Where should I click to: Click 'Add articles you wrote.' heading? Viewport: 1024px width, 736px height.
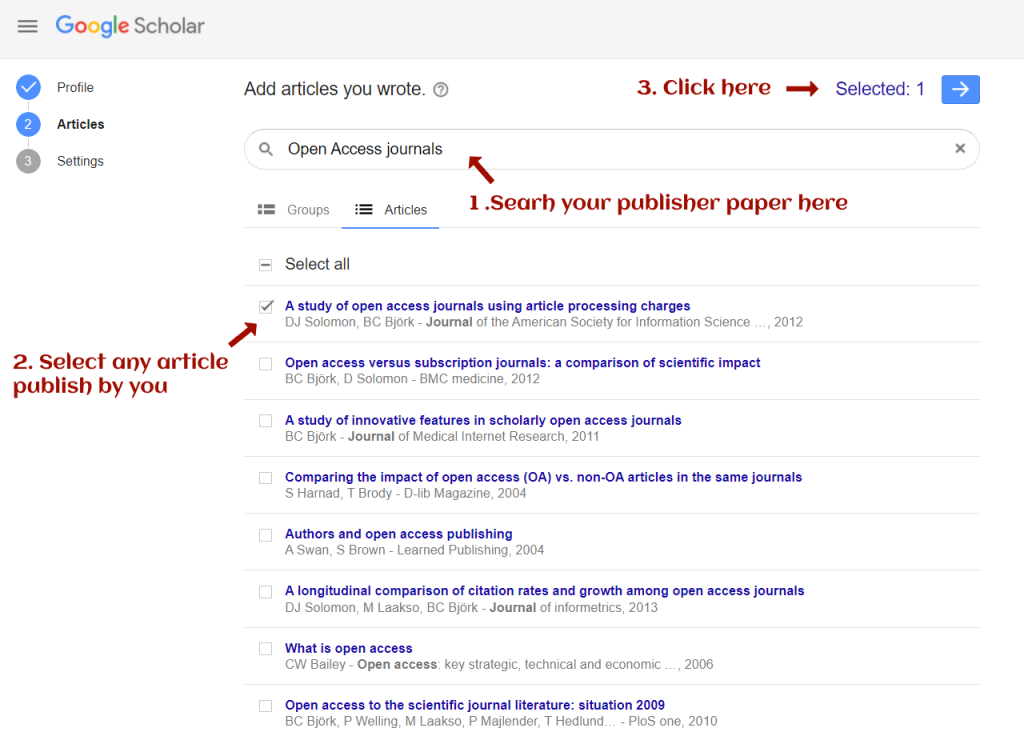pyautogui.click(x=334, y=89)
